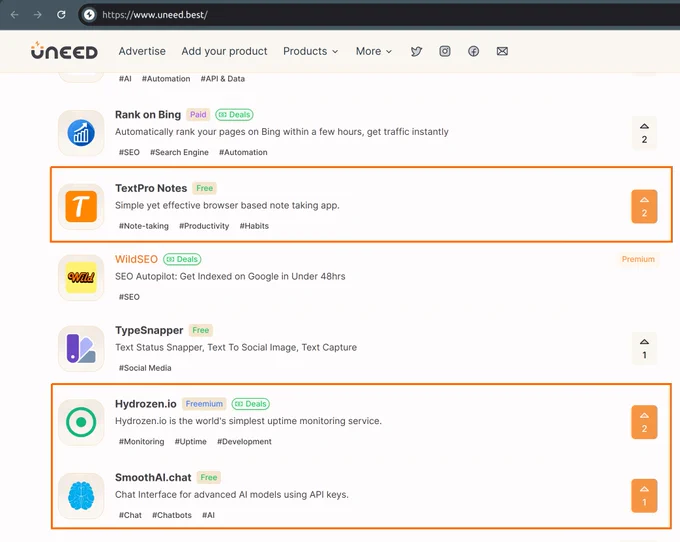Image resolution: width=680 pixels, height=542 pixels.
Task: Click the Paid badge on Rank on Bing
Action: tap(198, 114)
